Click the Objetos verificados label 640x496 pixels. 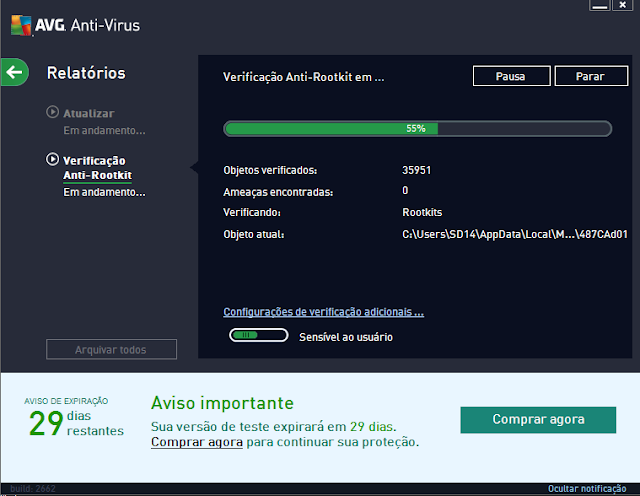[270, 170]
